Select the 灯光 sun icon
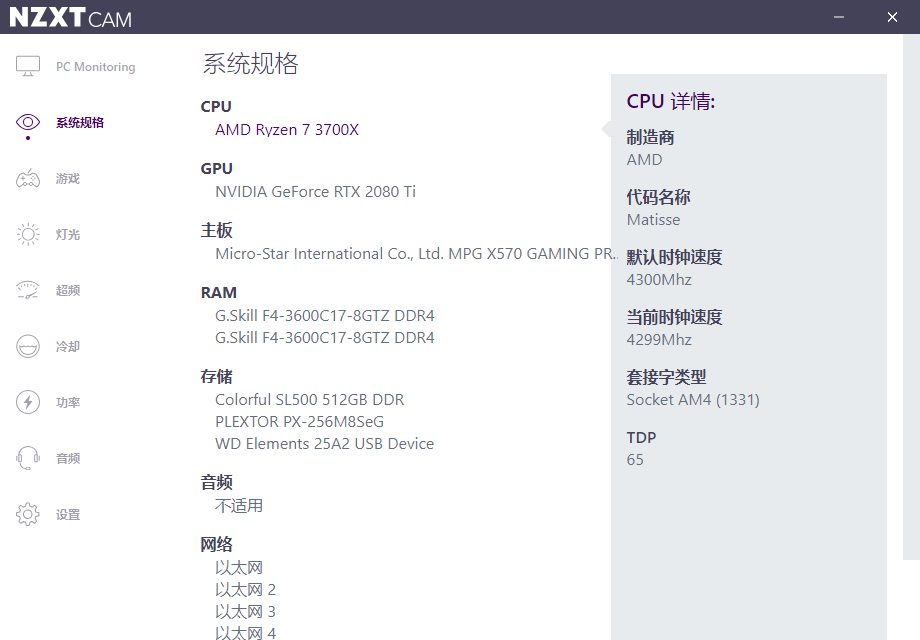 [x=28, y=235]
